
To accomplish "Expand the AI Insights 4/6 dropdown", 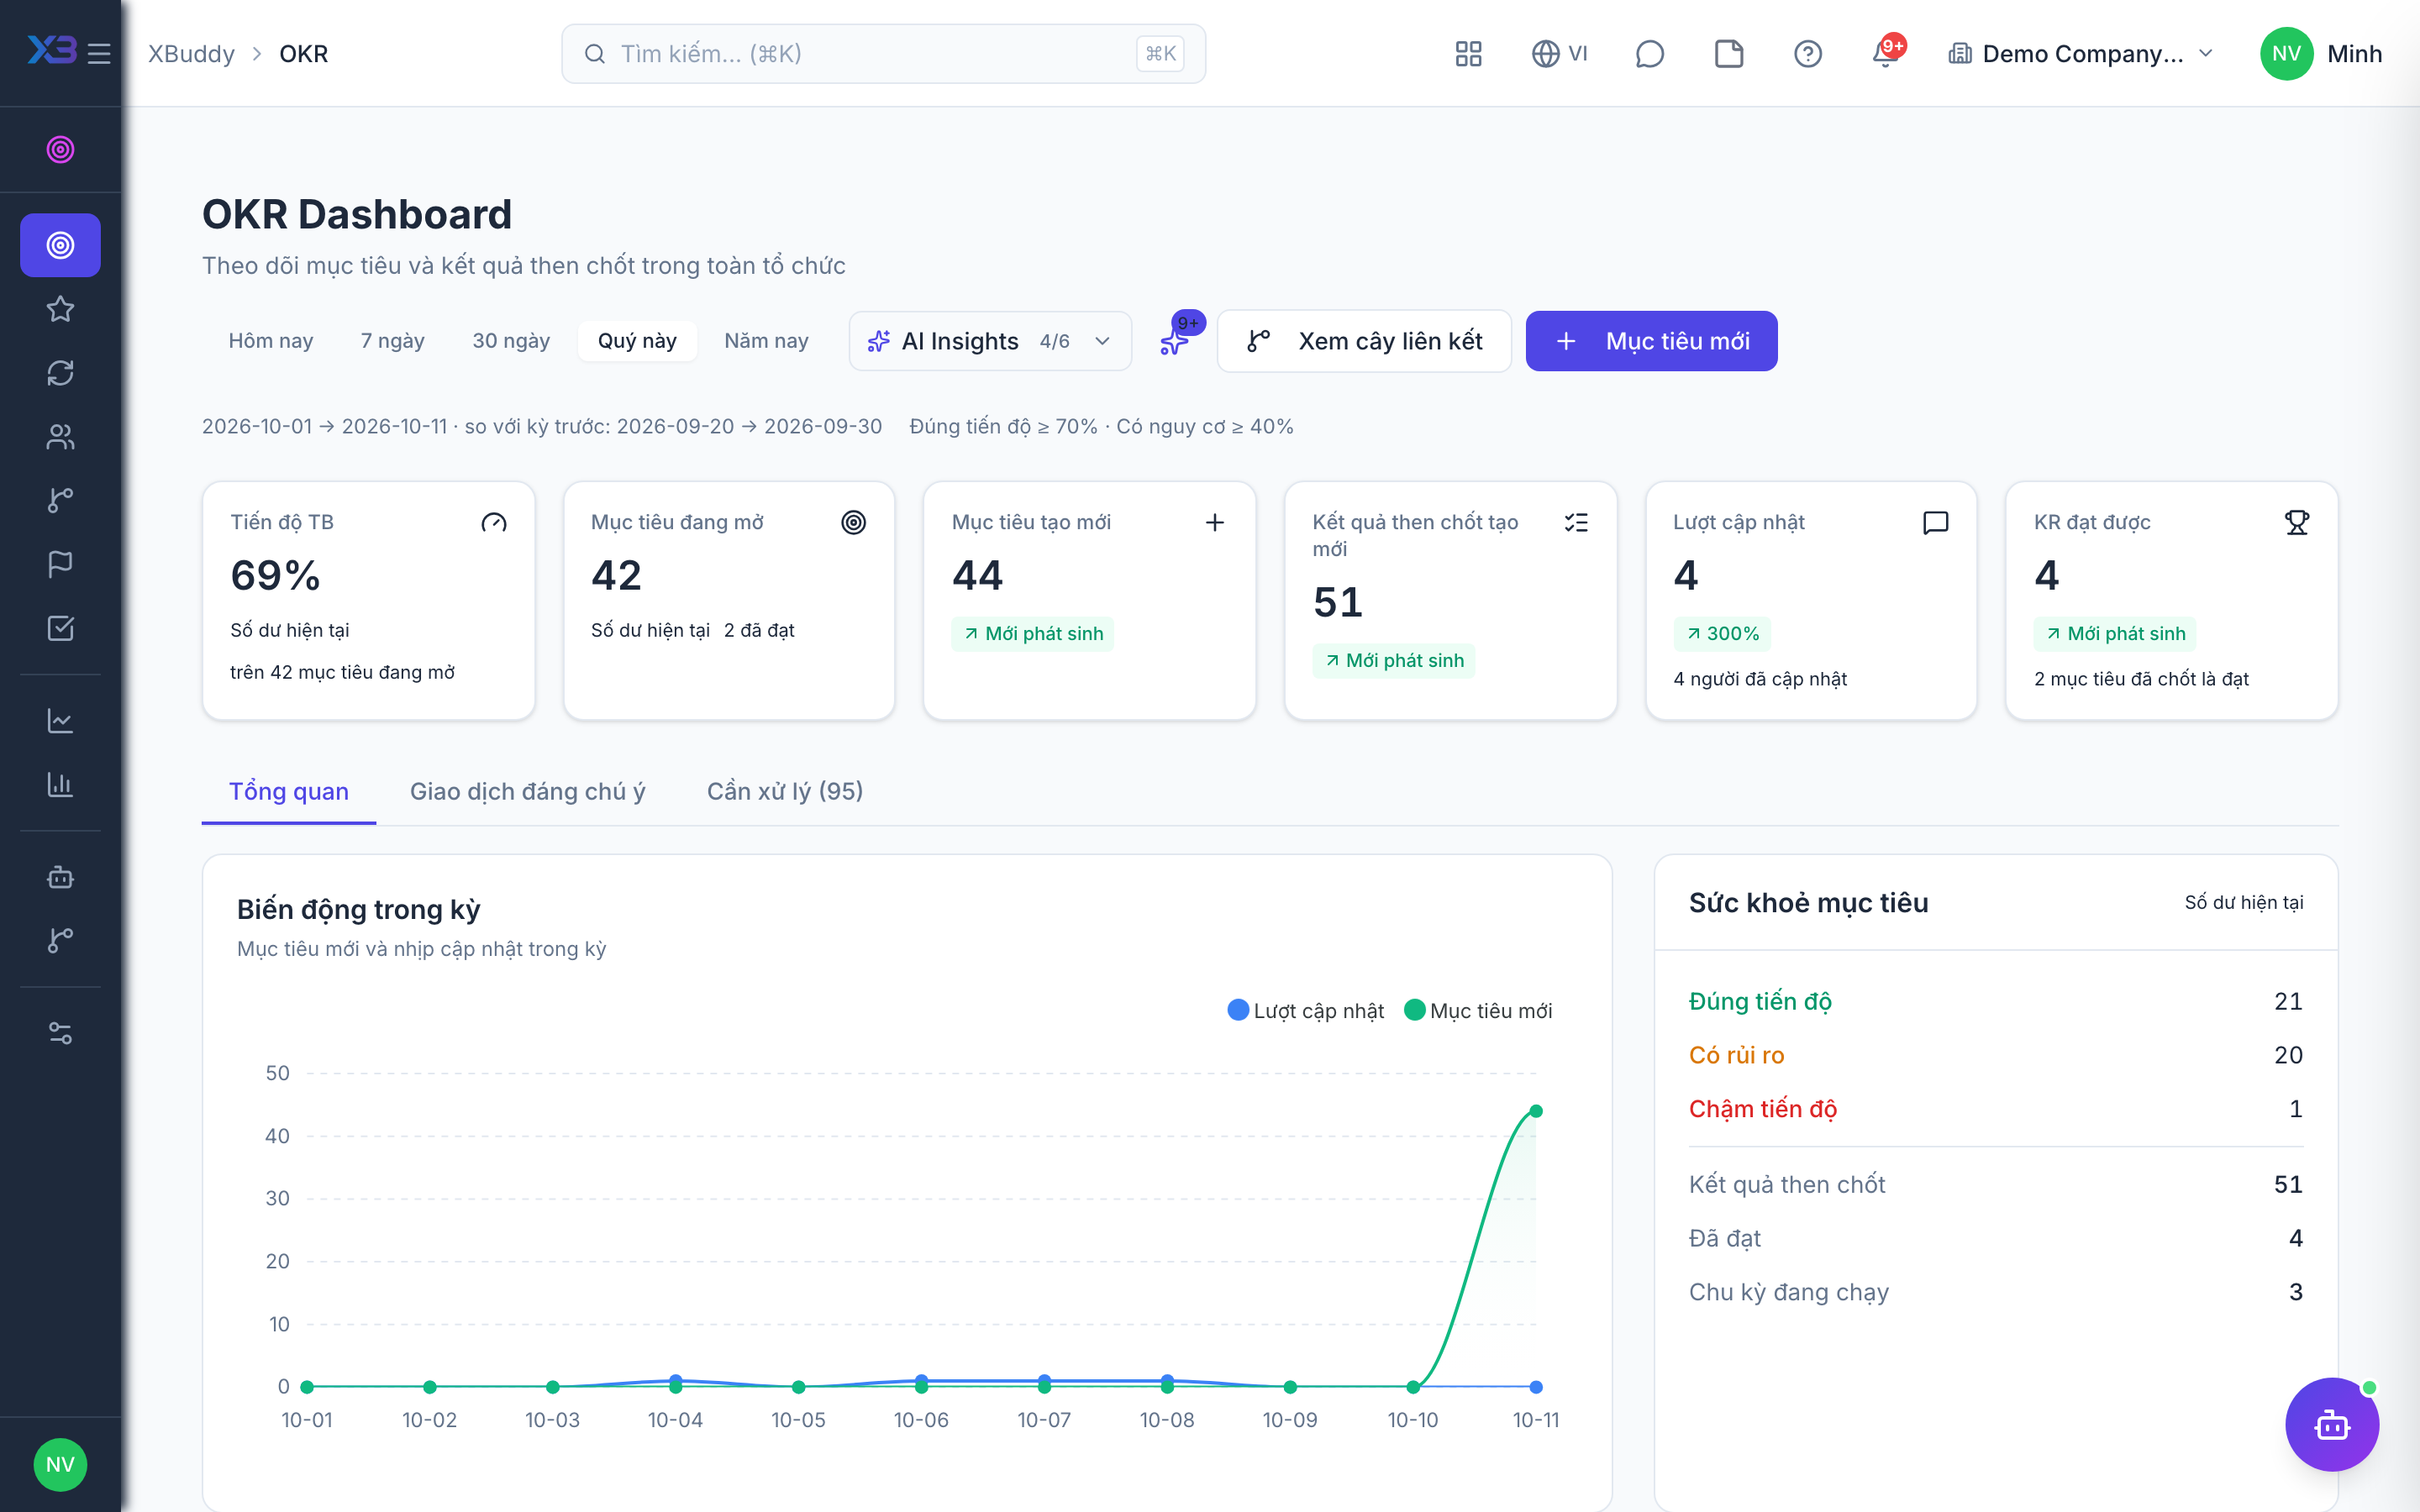I will click(990, 341).
